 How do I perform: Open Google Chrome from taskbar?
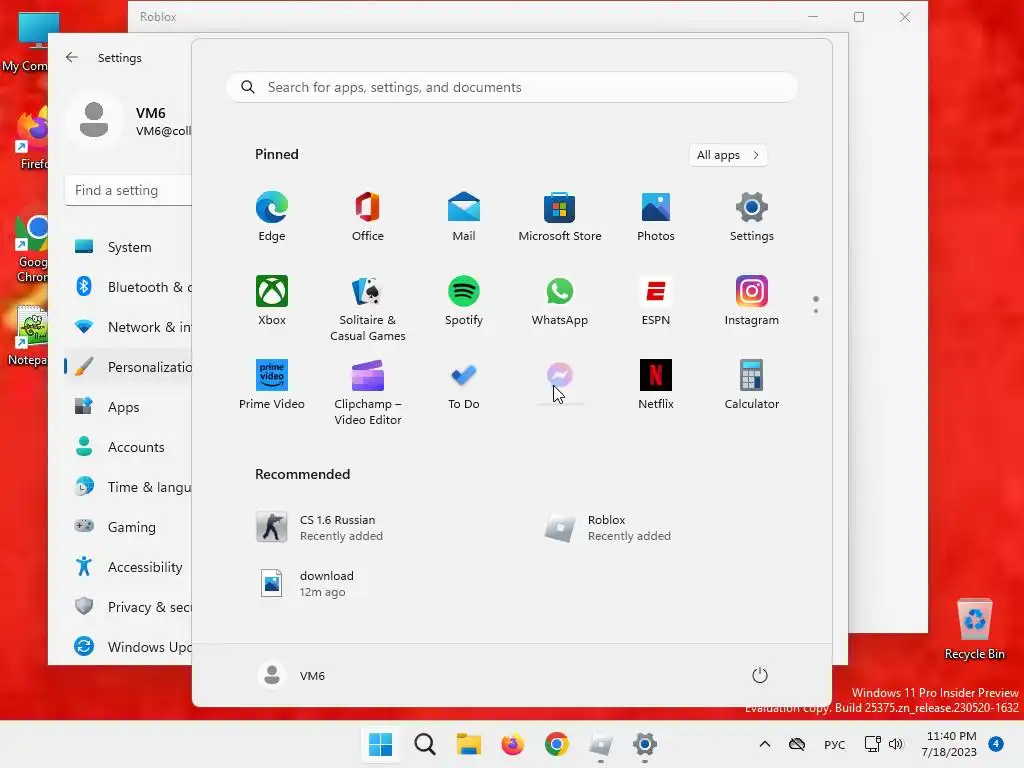(556, 744)
